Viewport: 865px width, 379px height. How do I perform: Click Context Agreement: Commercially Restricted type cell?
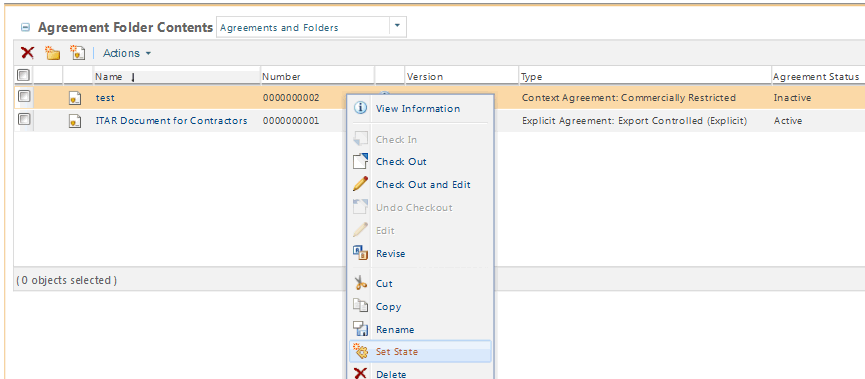tap(629, 98)
